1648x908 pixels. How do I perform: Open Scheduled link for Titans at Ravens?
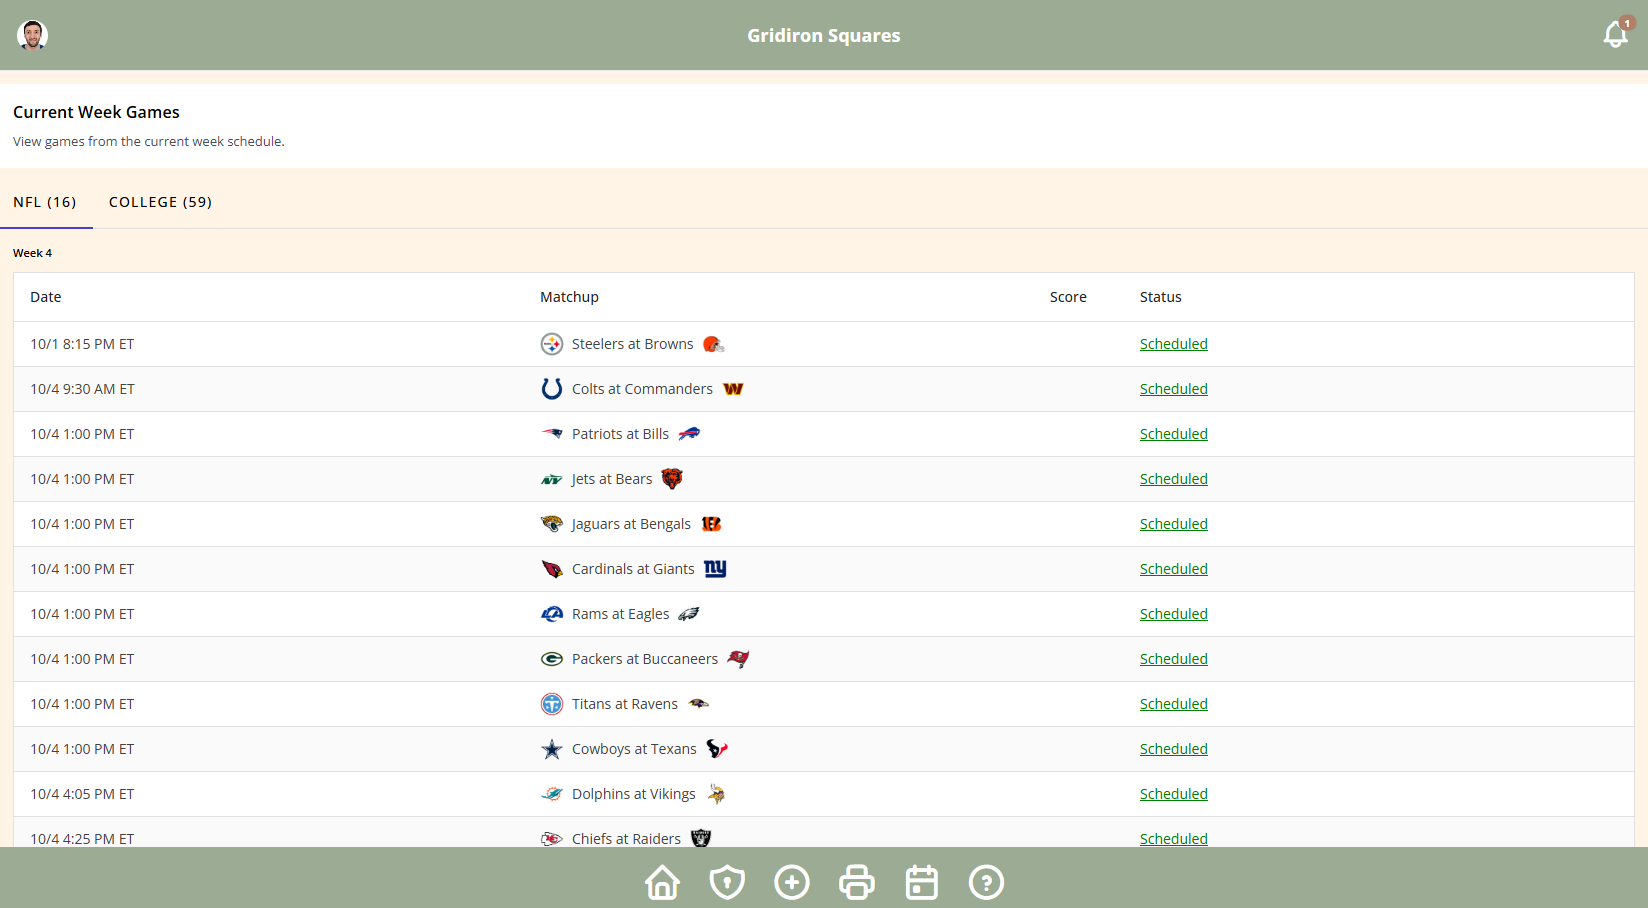1174,704
